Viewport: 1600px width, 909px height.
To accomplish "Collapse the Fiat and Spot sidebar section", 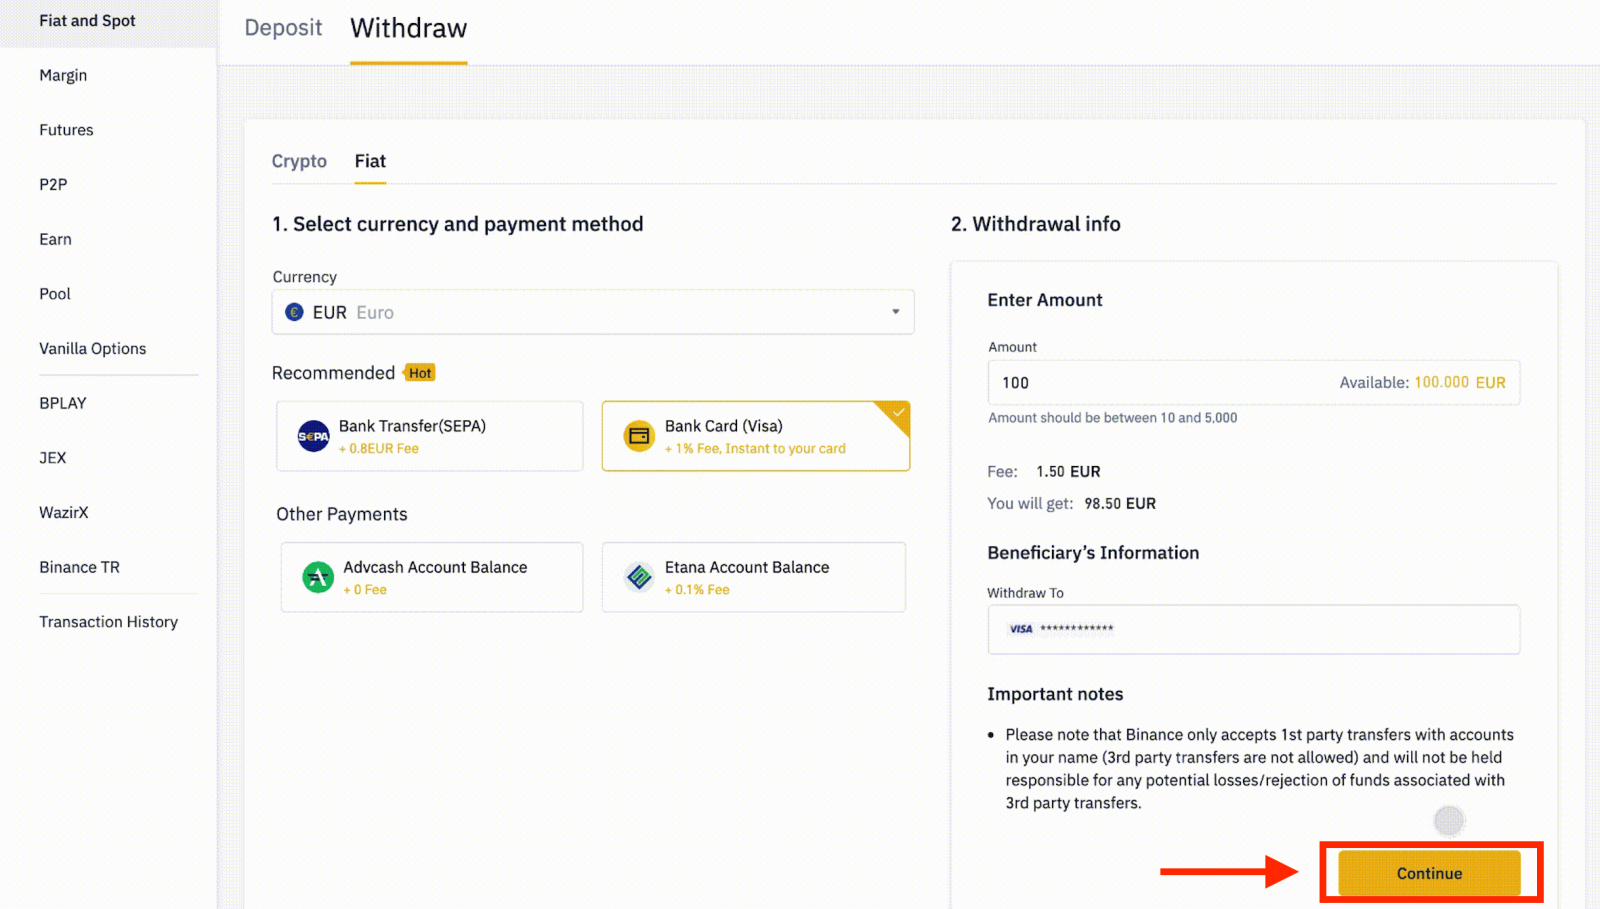I will pyautogui.click(x=87, y=20).
